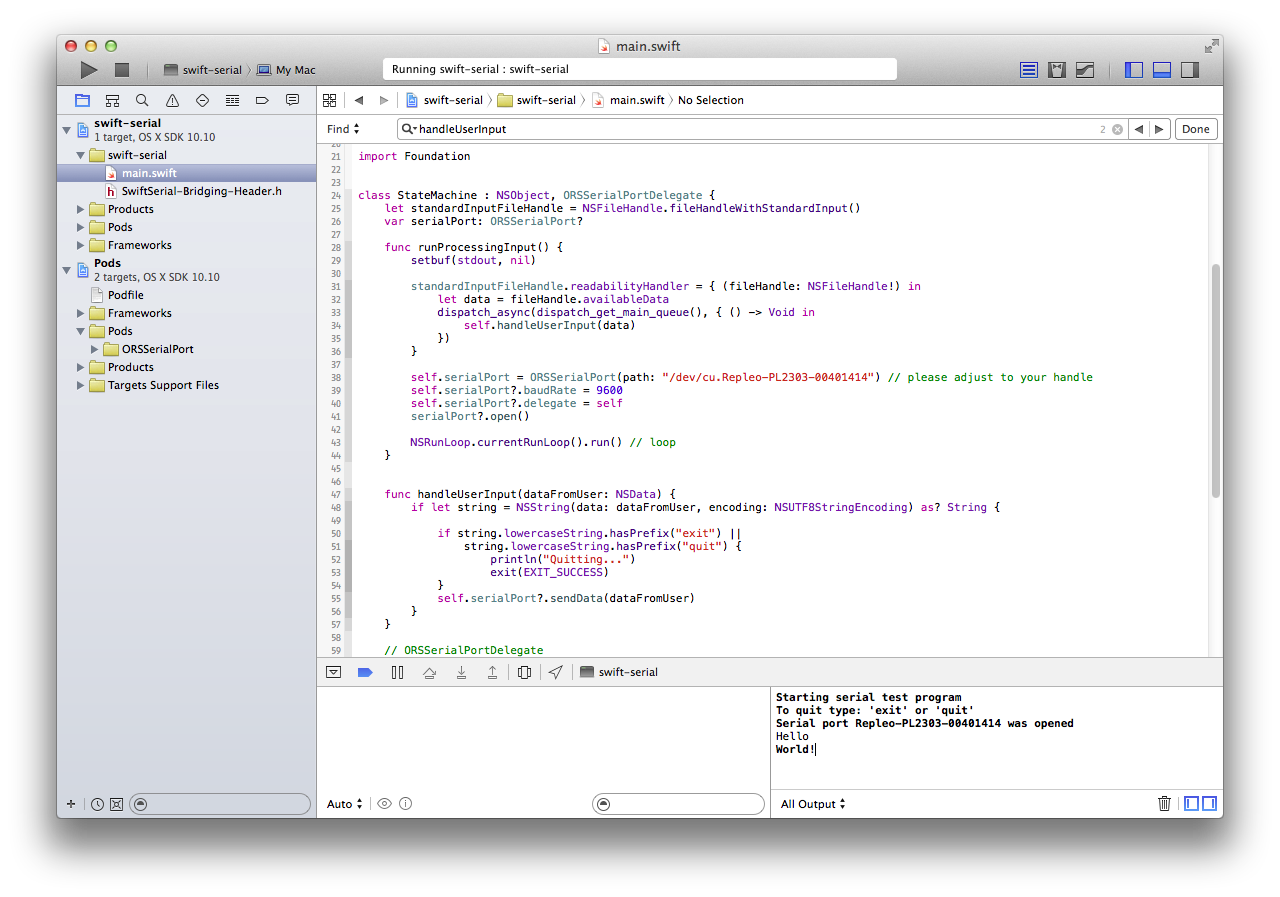Click the variable info icon
The height and width of the screenshot is (897, 1280).
pos(406,804)
